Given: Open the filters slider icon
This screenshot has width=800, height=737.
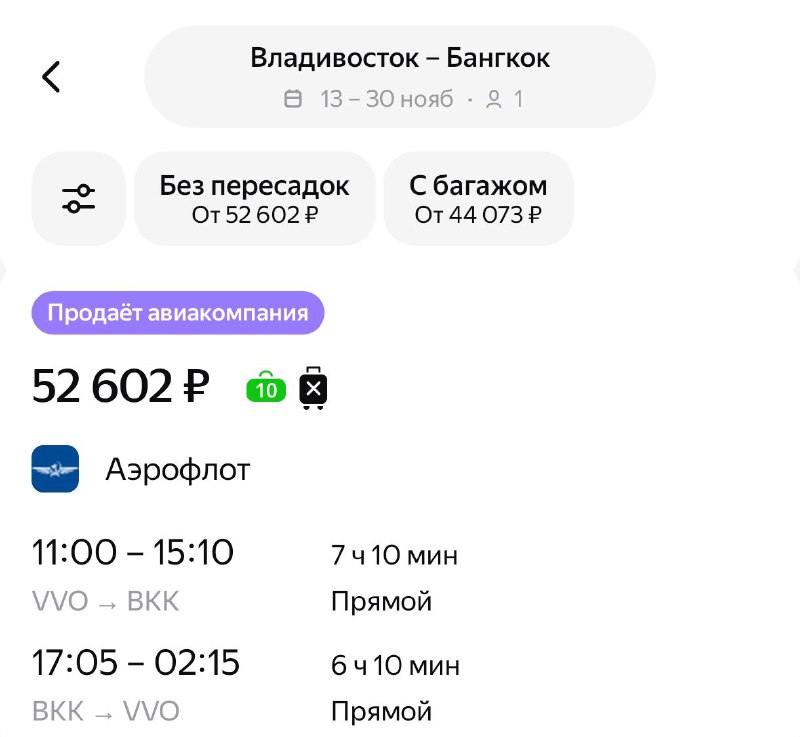Looking at the screenshot, I should coord(79,198).
